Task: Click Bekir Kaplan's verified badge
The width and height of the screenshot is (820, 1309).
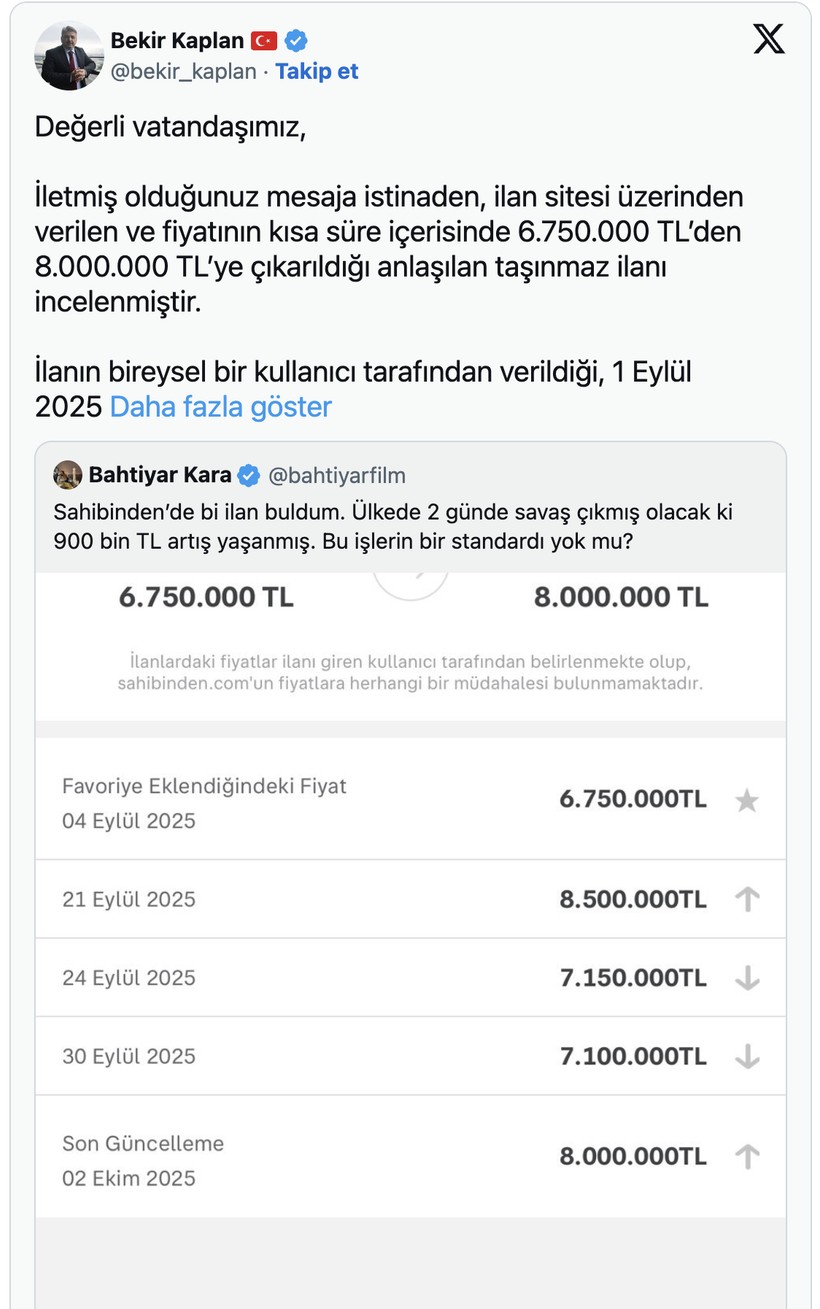Action: (x=296, y=41)
